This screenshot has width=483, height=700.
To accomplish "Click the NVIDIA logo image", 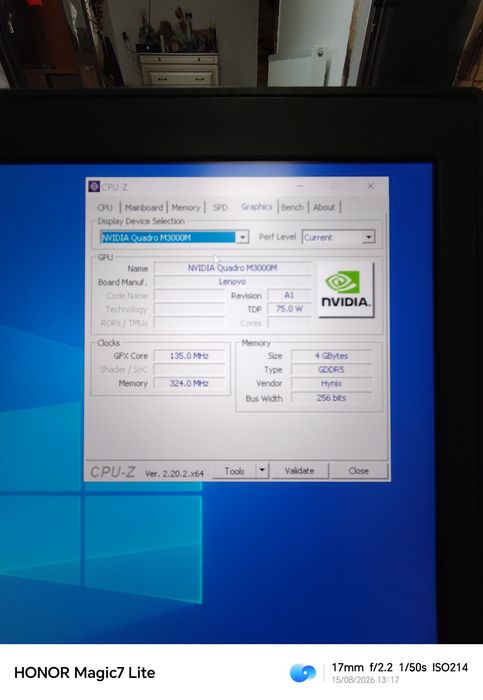I will [345, 289].
